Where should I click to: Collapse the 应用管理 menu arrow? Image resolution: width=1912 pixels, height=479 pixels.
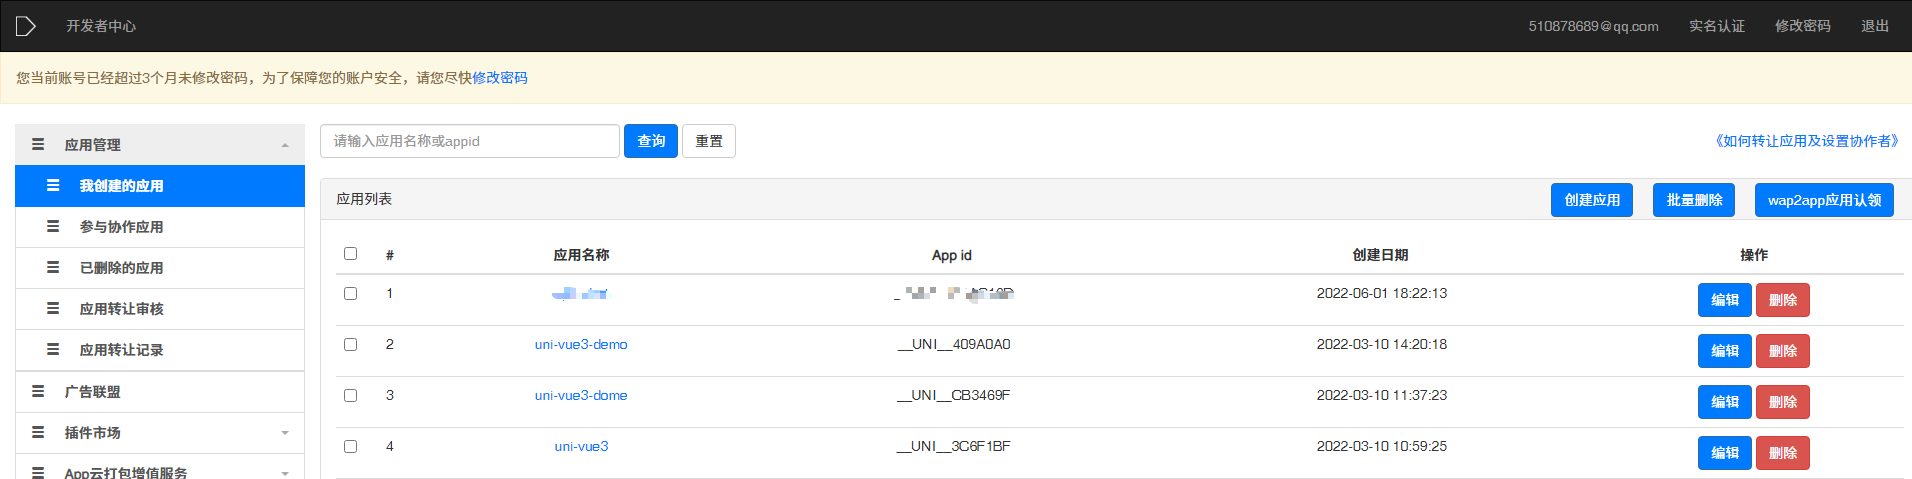click(285, 146)
